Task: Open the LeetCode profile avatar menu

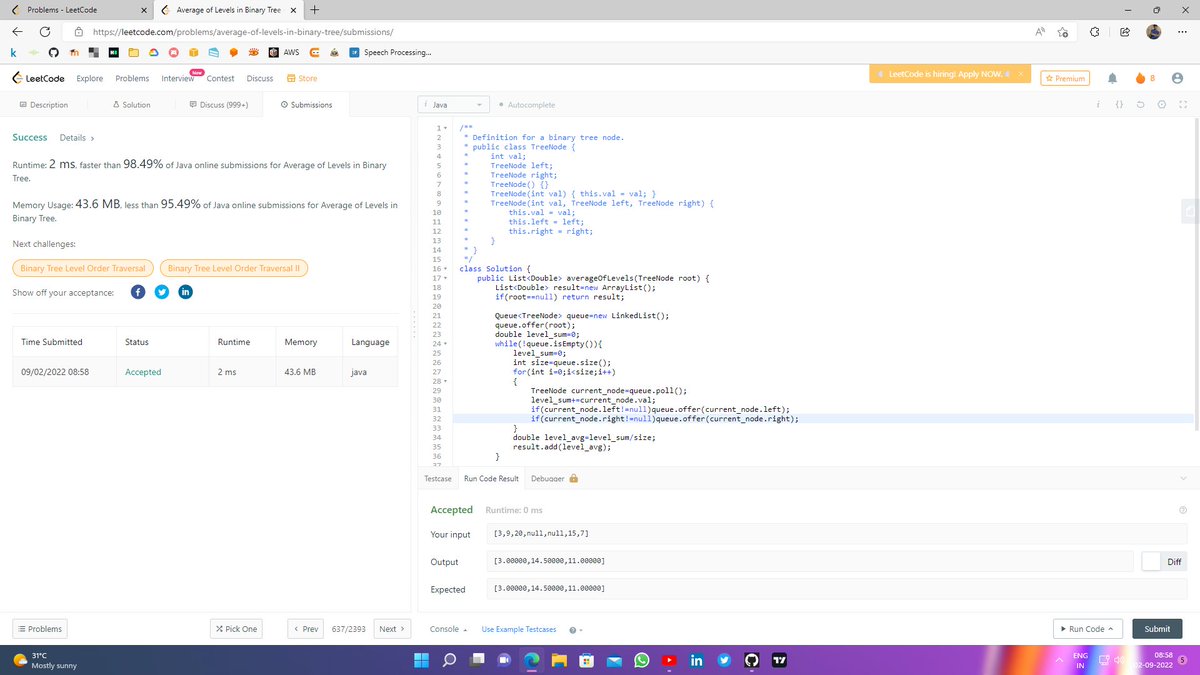Action: [x=1175, y=78]
